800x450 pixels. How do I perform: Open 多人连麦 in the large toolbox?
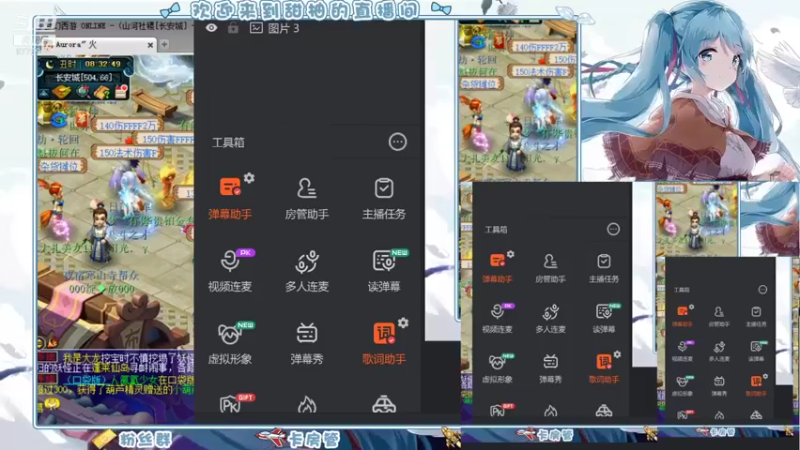307,270
